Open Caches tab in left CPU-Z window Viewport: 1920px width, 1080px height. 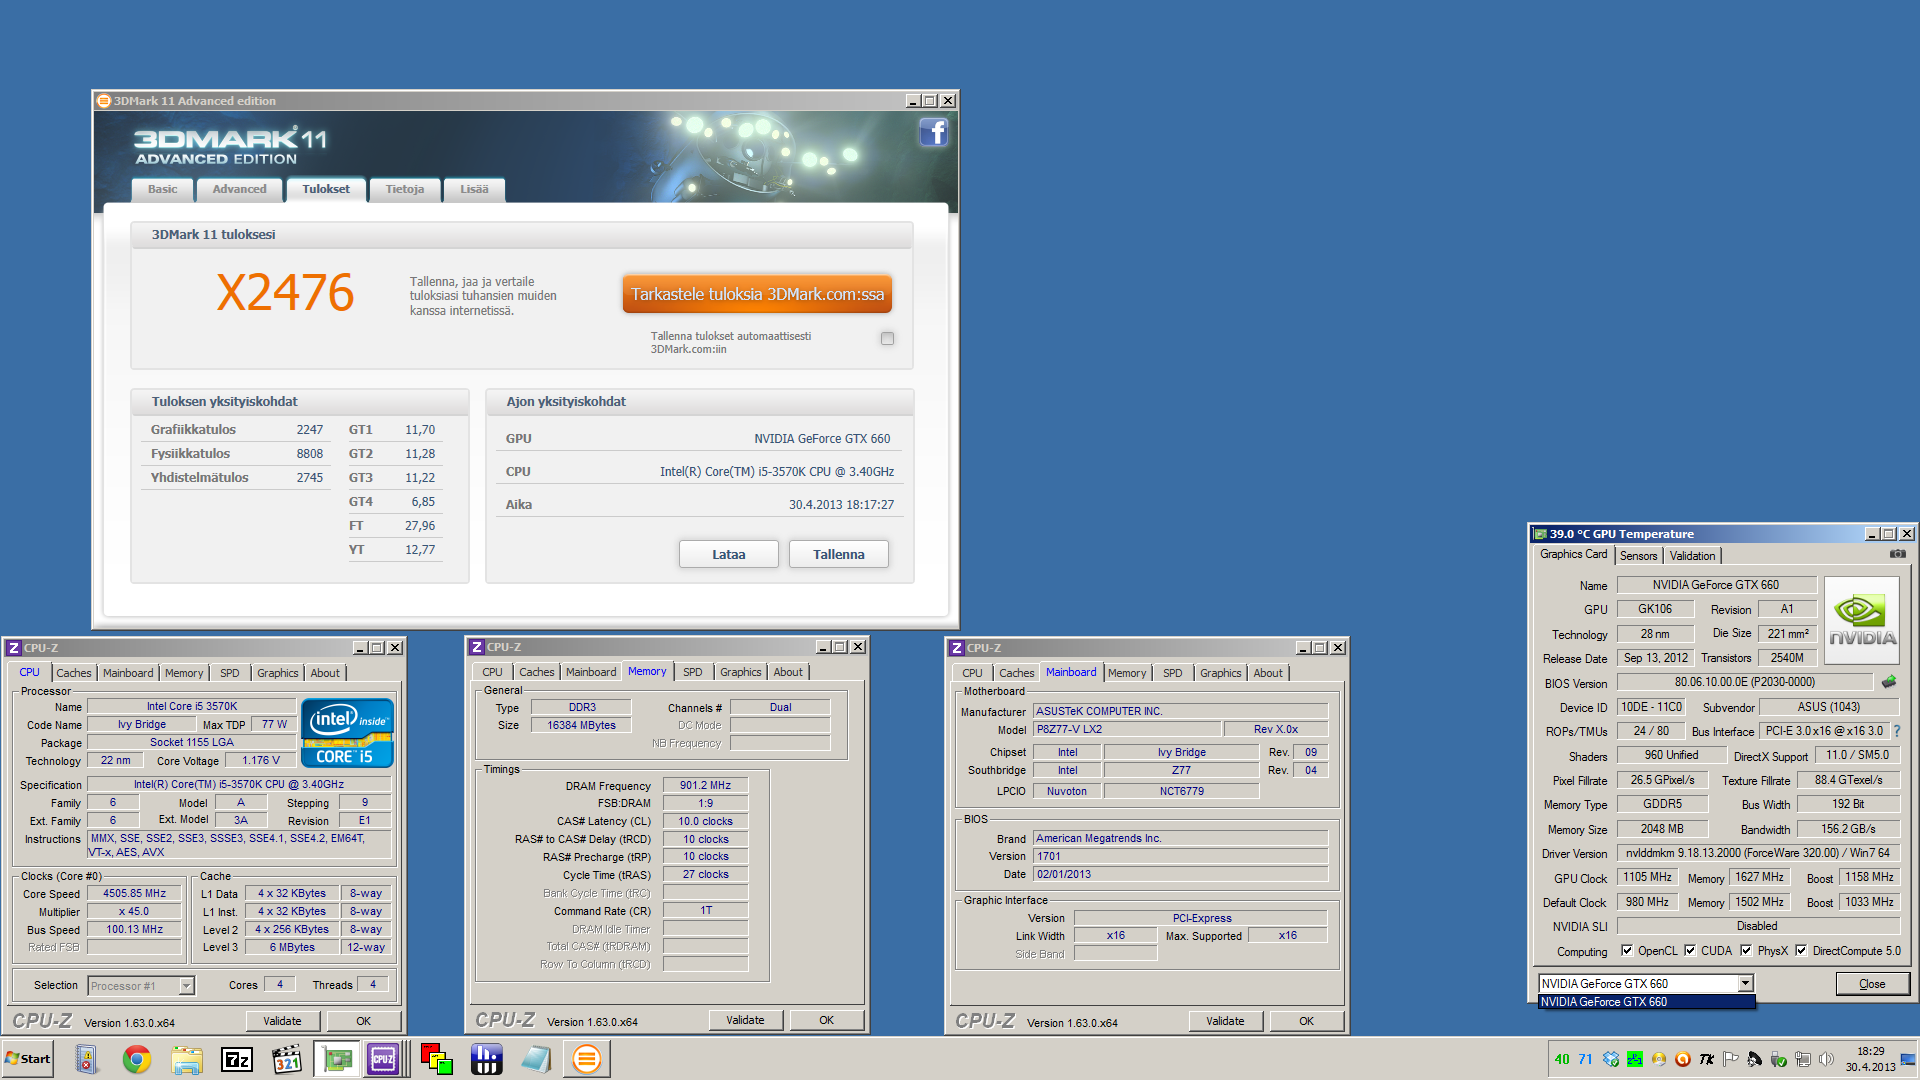click(73, 673)
